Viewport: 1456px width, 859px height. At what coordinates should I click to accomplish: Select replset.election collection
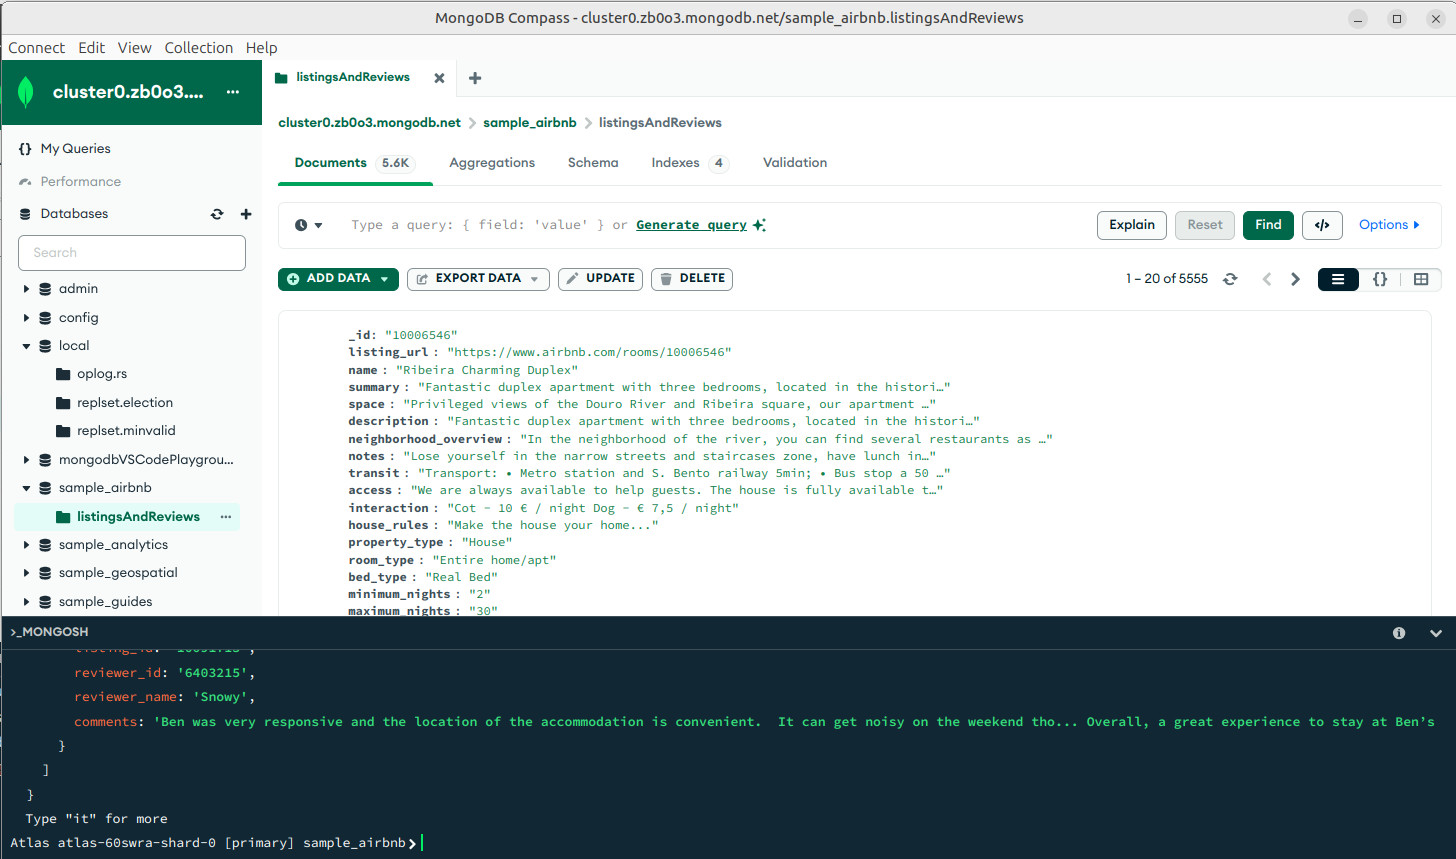point(125,403)
